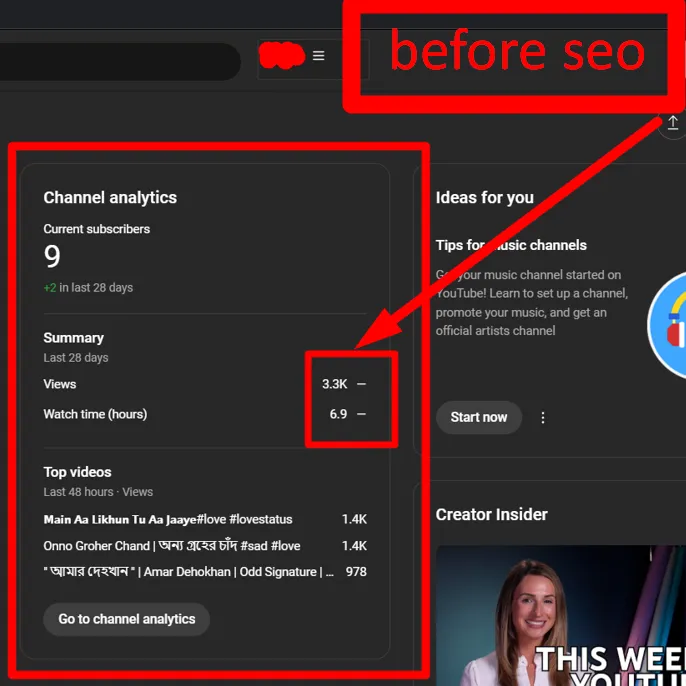This screenshot has width=686, height=686.
Task: Select the Views value 3.3K
Action: click(335, 384)
